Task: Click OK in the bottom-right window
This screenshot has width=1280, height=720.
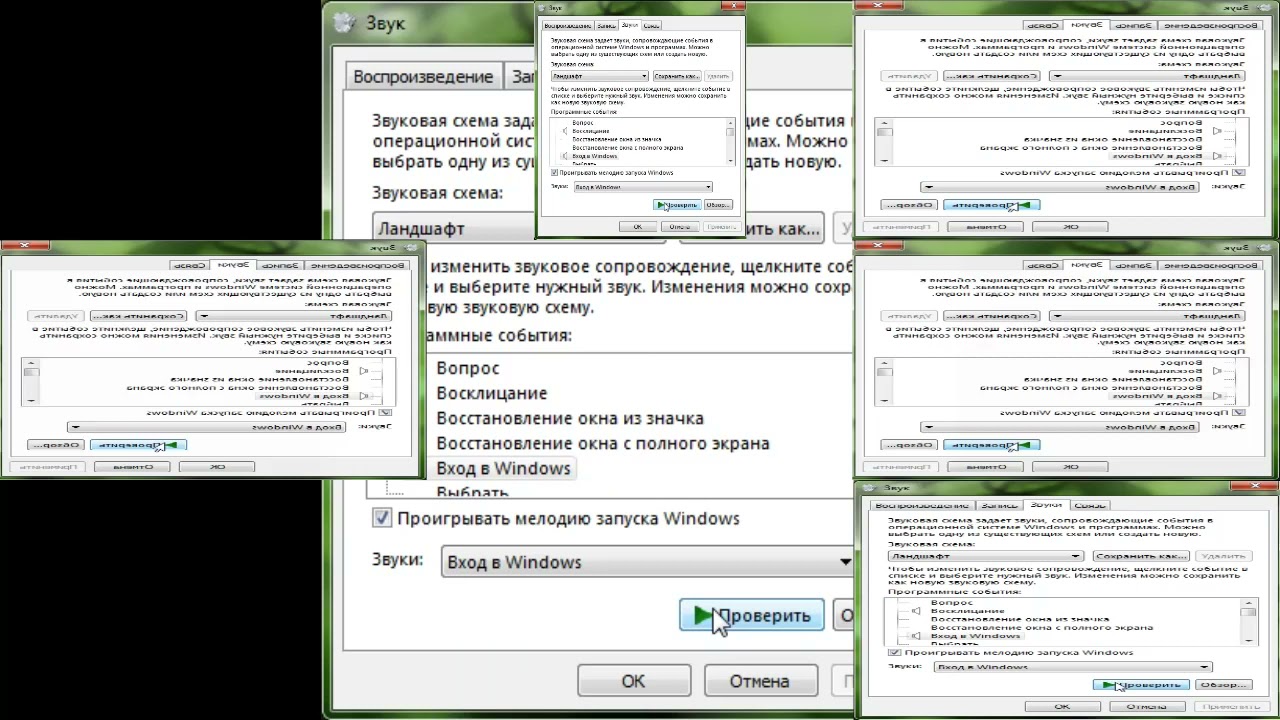Action: click(1063, 706)
